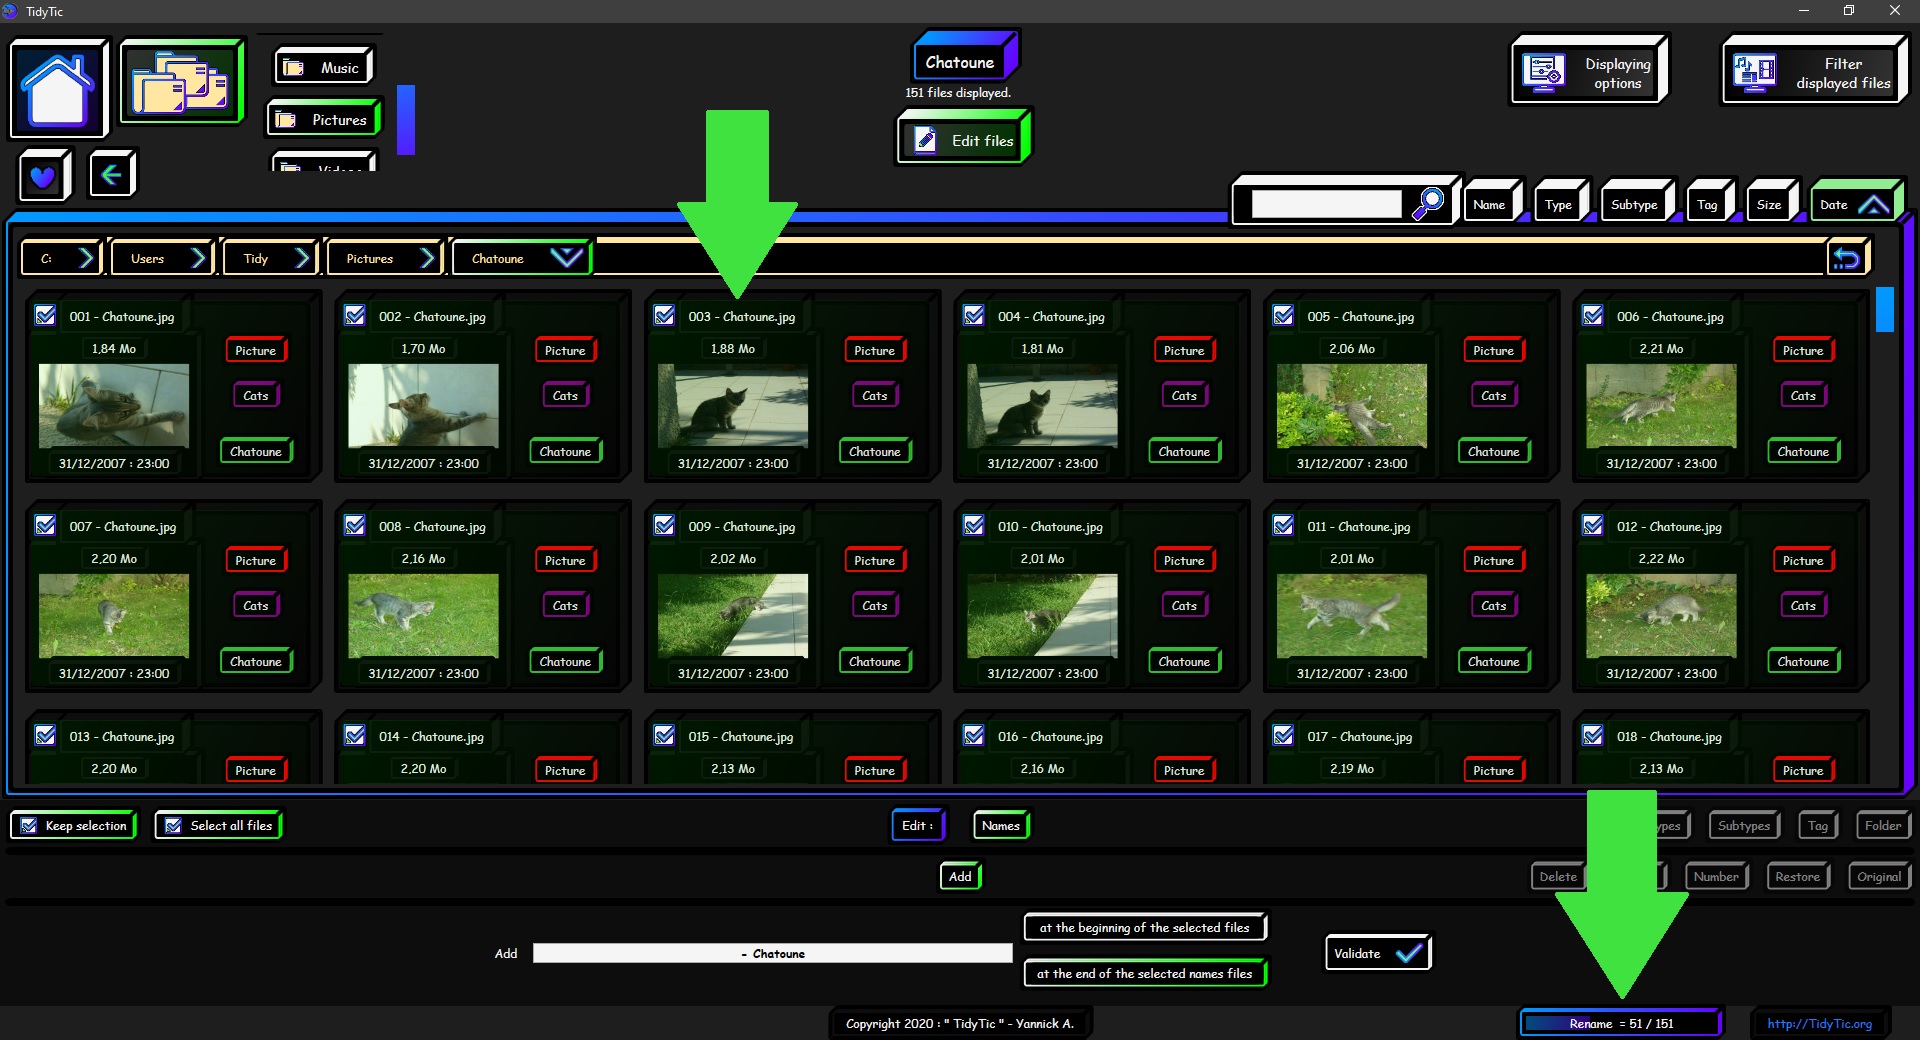Image resolution: width=1920 pixels, height=1040 pixels.
Task: Click the Cats subtype tag of 003 - Chatoune.jpg
Action: 875,395
